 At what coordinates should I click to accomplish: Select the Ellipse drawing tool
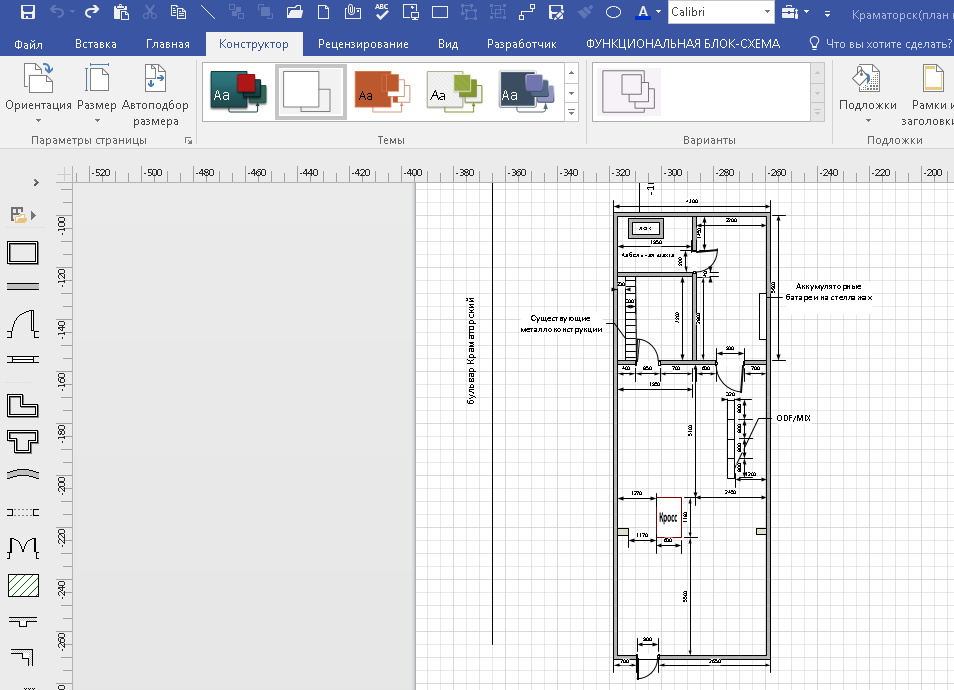tap(613, 12)
